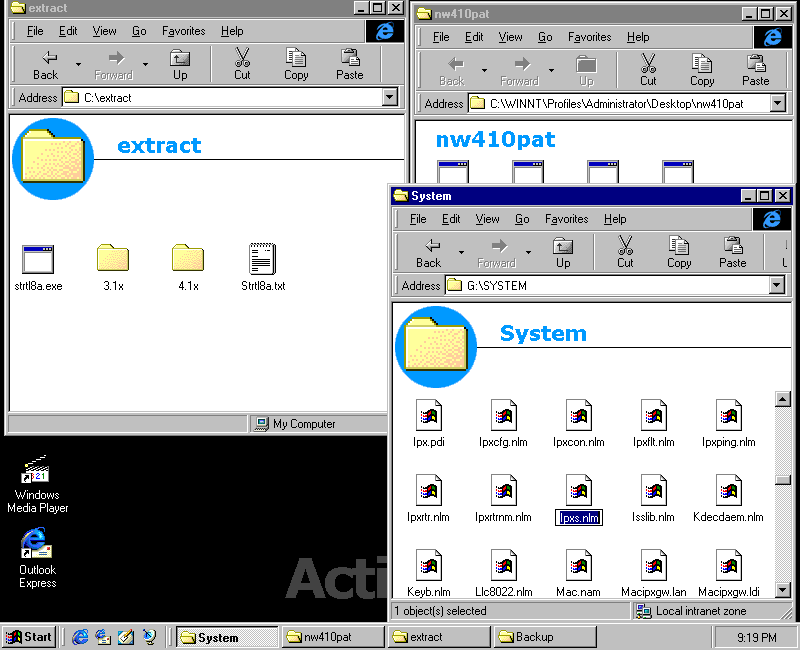The image size is (800, 650).
Task: Open Outlook Express desktop shortcut
Action: click(37, 558)
